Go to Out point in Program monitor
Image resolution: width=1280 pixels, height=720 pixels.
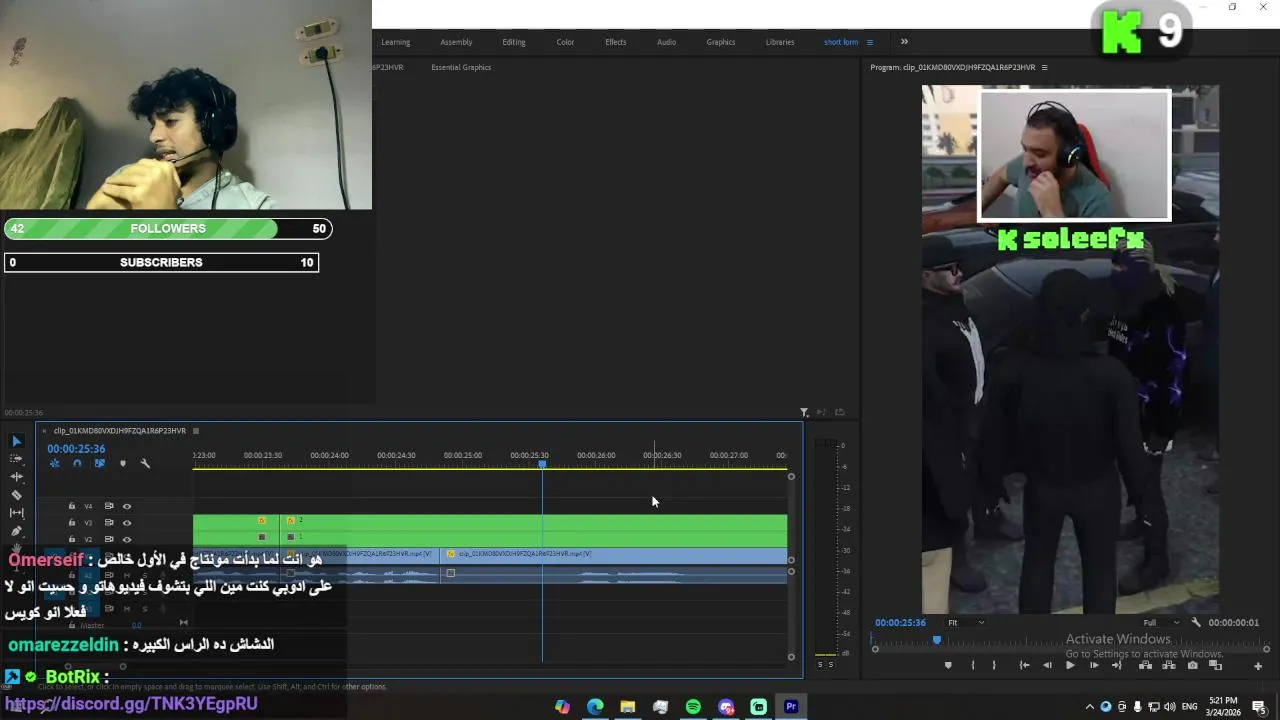tap(1117, 665)
